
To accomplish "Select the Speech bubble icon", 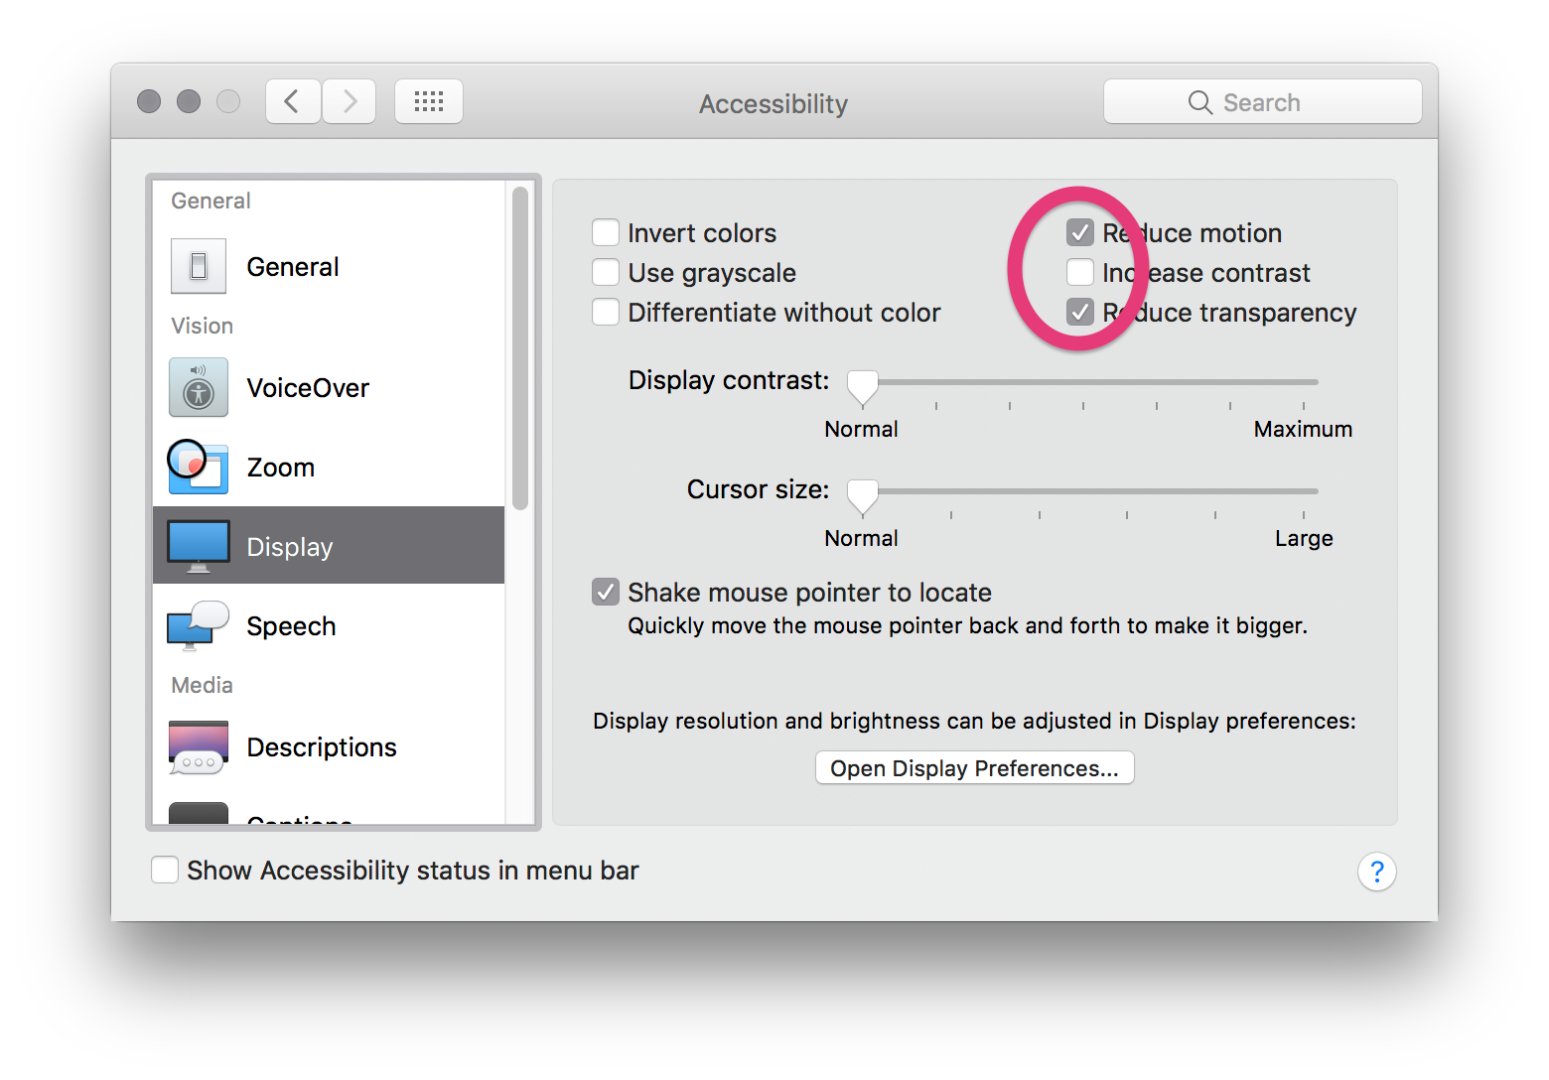I will coord(198,626).
